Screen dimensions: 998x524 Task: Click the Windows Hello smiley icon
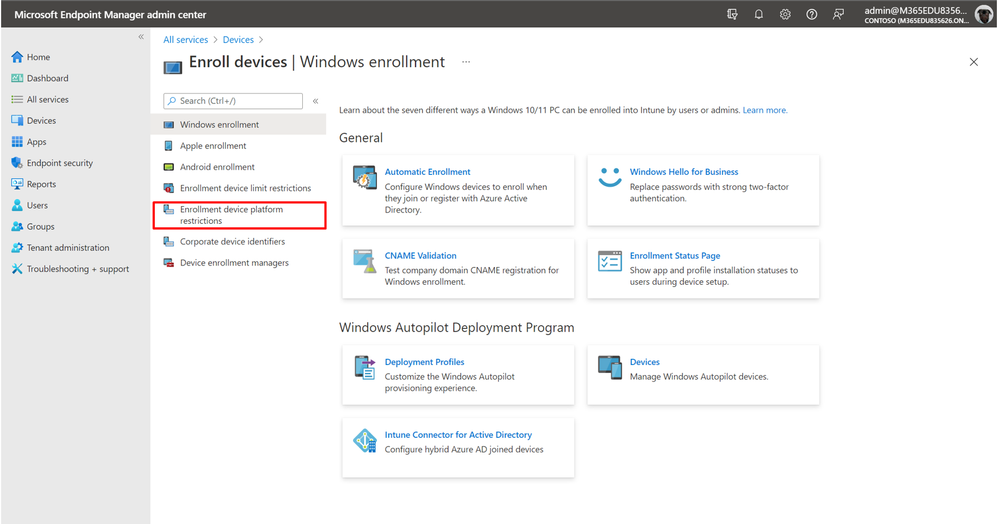tap(610, 177)
